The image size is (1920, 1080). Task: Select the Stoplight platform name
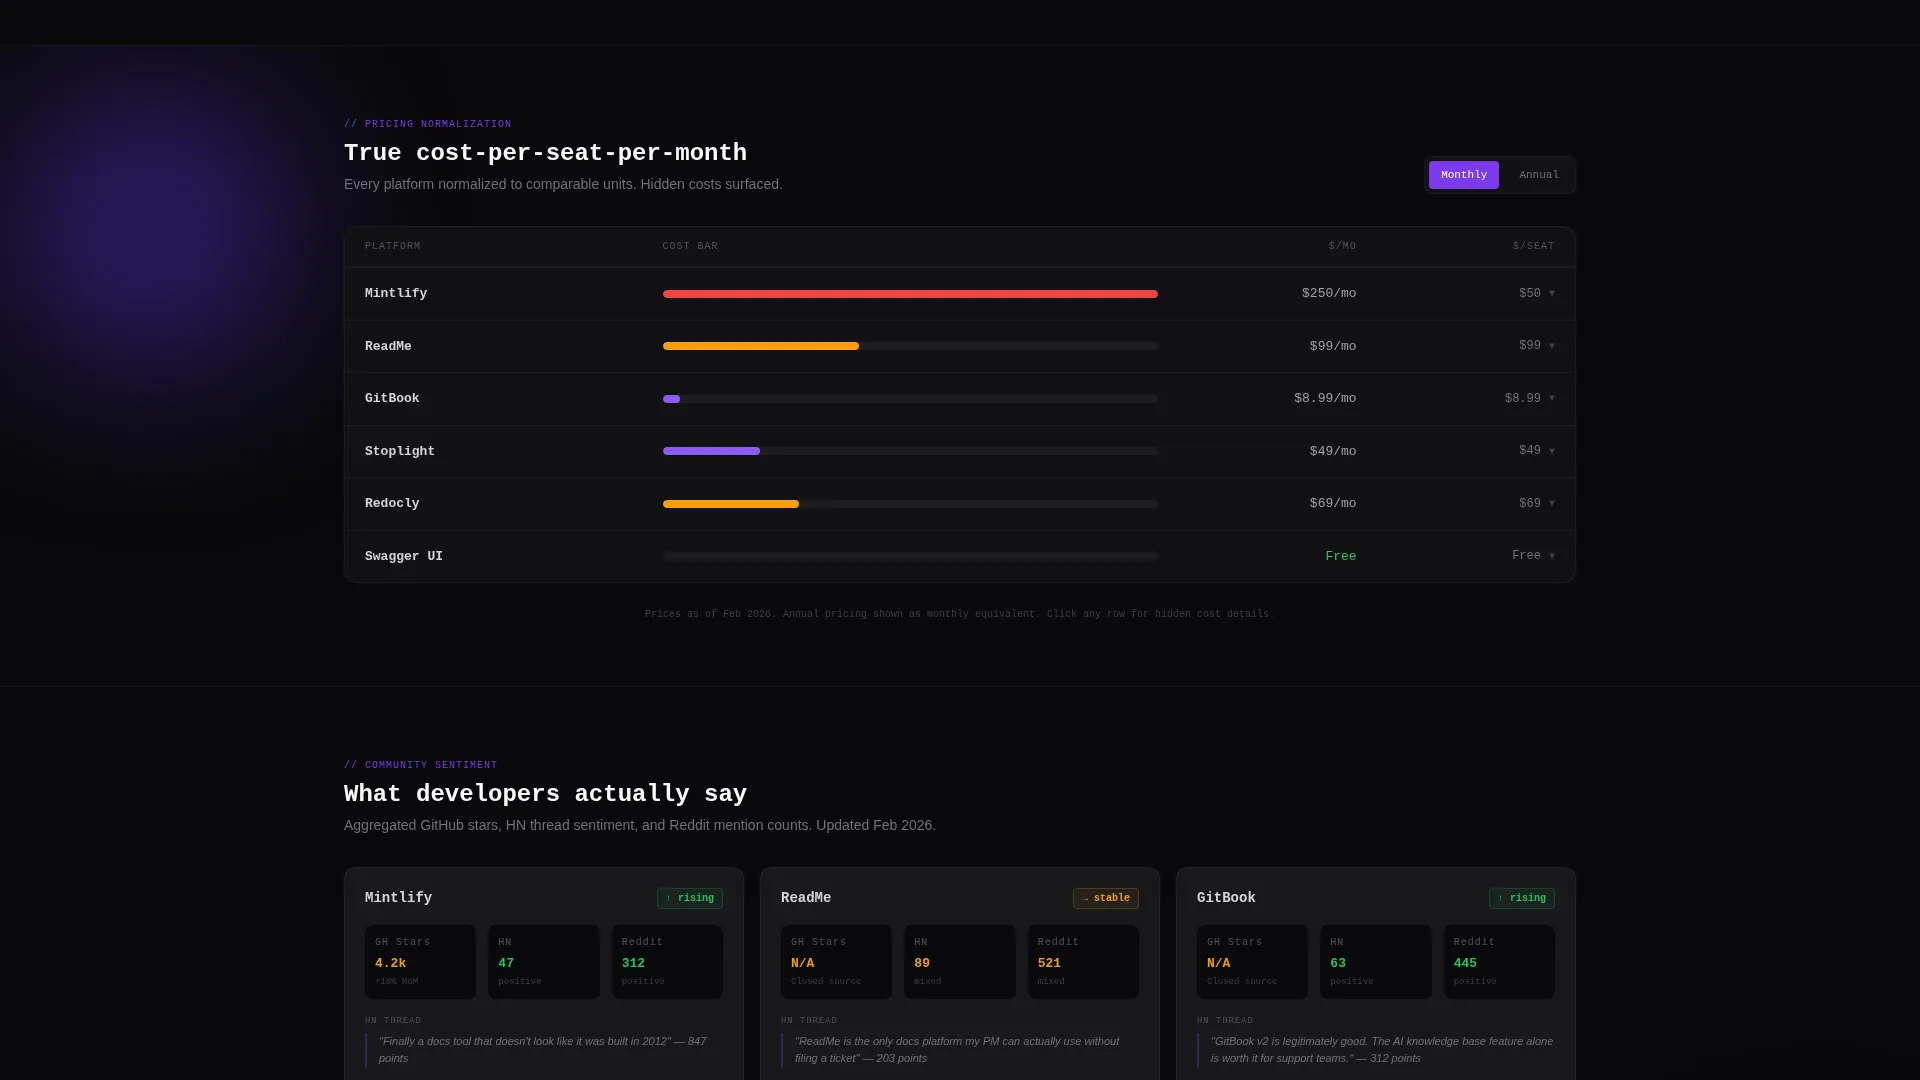click(400, 451)
